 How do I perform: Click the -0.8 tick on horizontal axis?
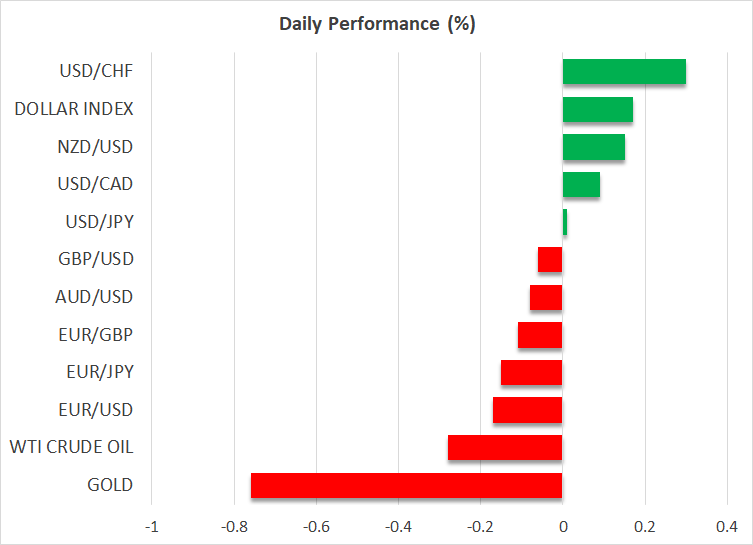coord(234,527)
